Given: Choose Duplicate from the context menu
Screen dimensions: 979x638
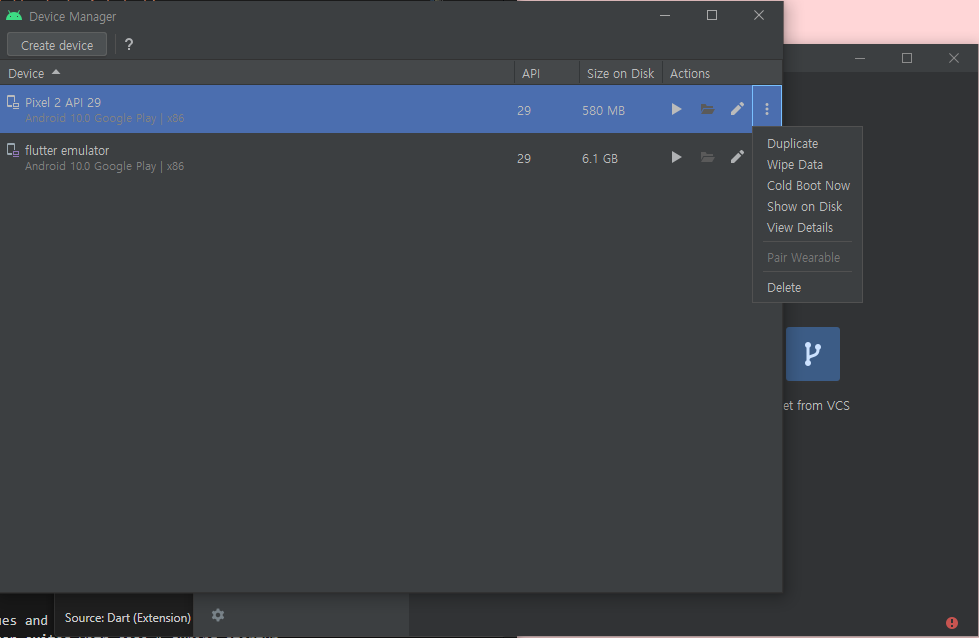Looking at the screenshot, I should click(792, 144).
